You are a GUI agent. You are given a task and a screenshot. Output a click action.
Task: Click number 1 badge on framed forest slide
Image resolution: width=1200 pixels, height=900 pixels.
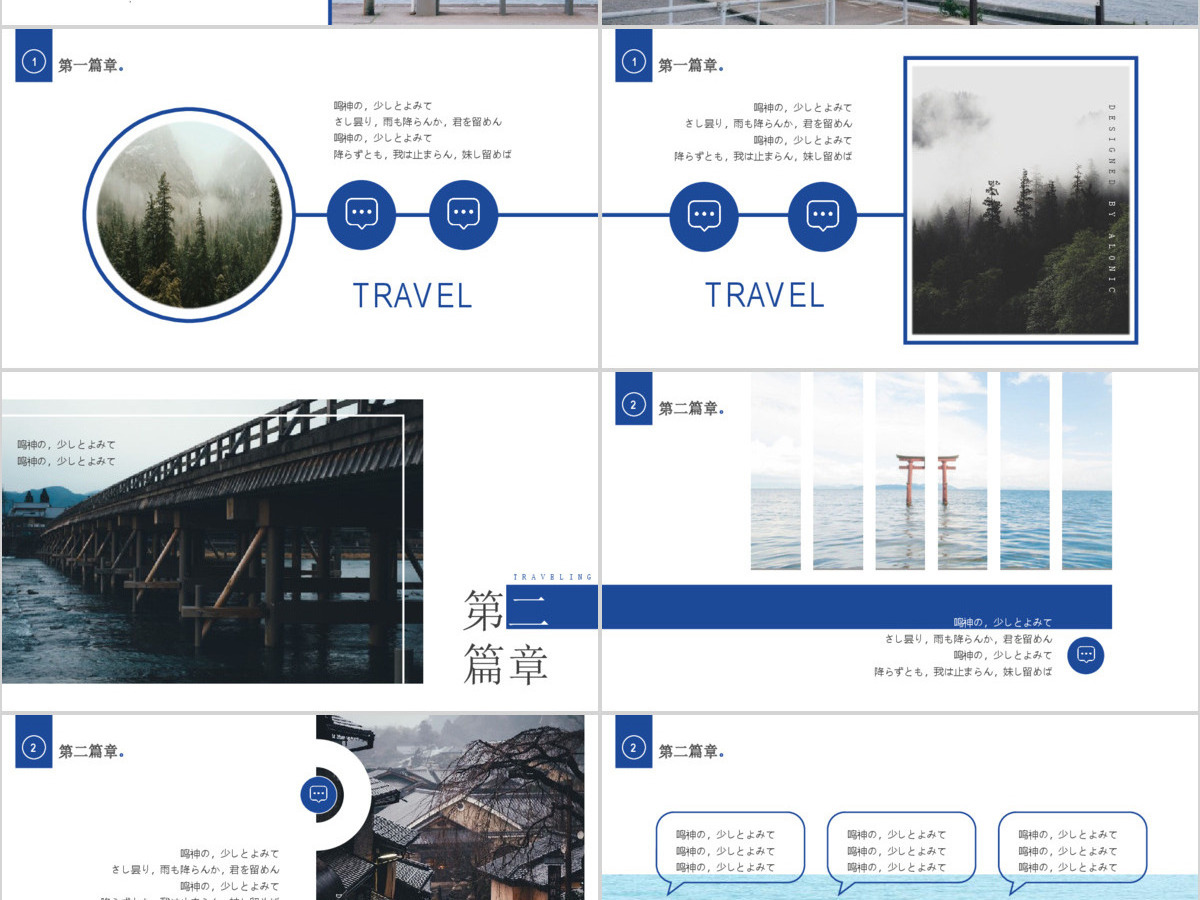click(633, 62)
